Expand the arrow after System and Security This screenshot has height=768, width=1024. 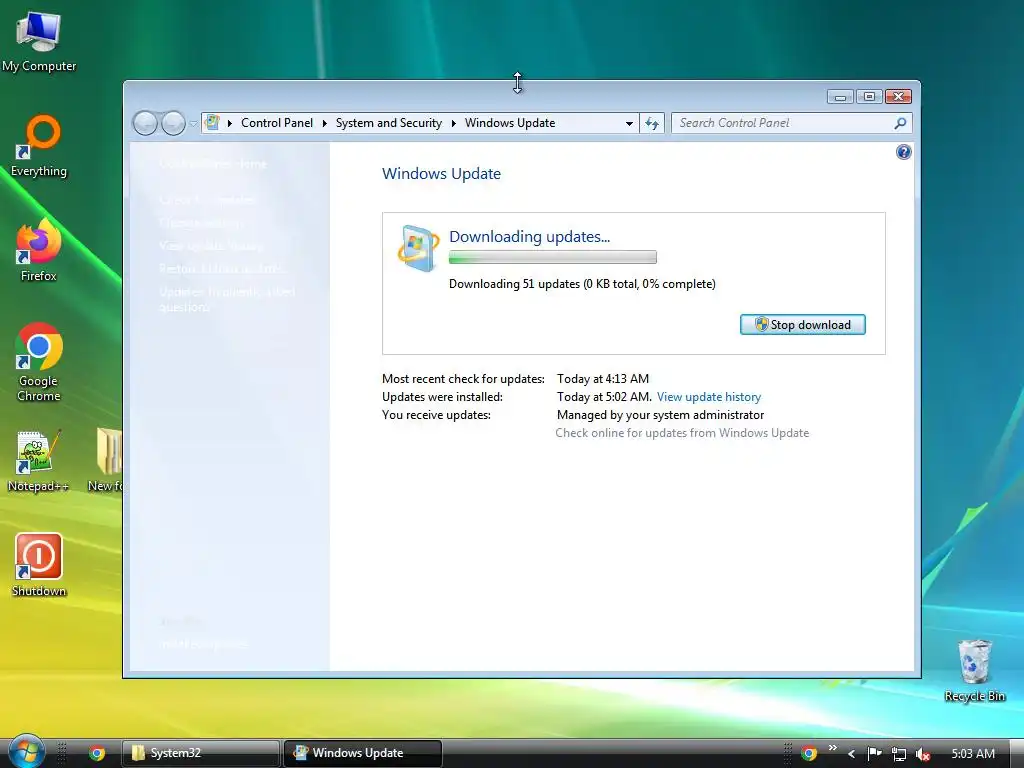click(454, 123)
